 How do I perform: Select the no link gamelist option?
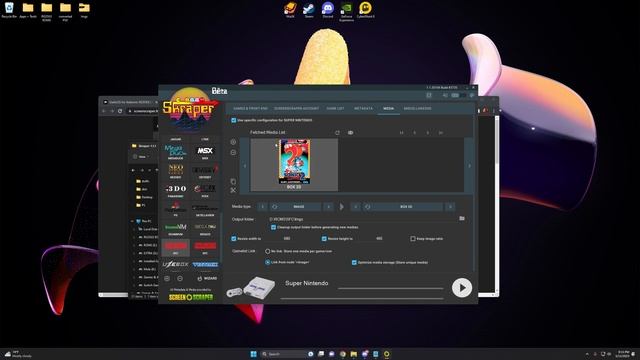[x=268, y=251]
